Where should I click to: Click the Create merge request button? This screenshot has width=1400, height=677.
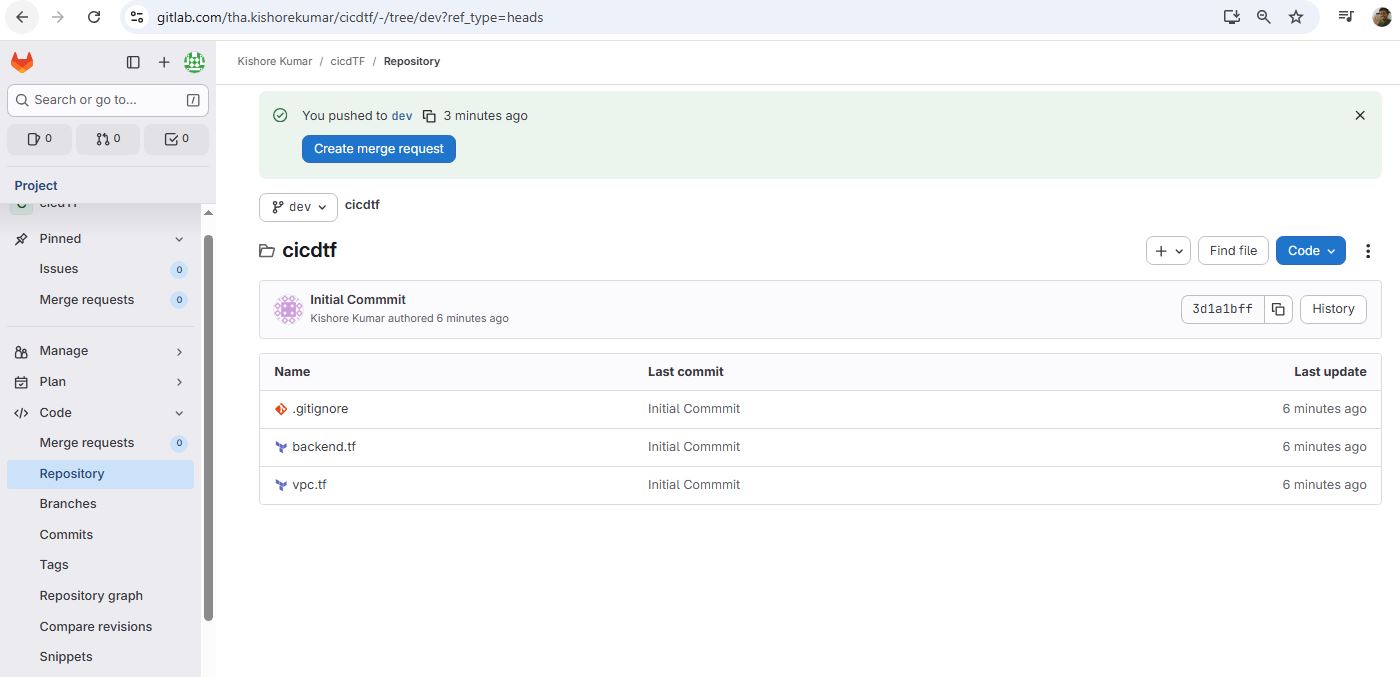click(x=379, y=149)
